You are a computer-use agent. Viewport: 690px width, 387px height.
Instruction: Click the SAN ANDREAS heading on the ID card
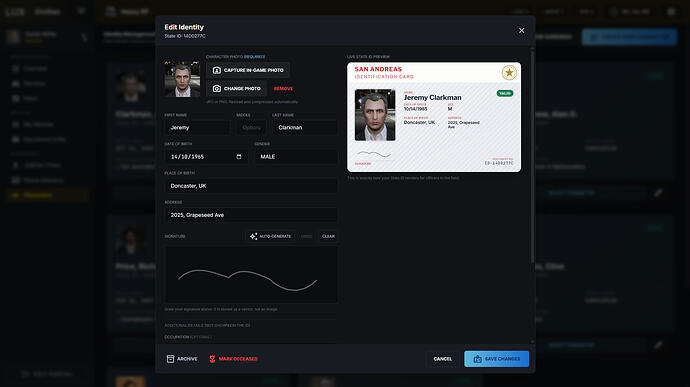(x=378, y=69)
